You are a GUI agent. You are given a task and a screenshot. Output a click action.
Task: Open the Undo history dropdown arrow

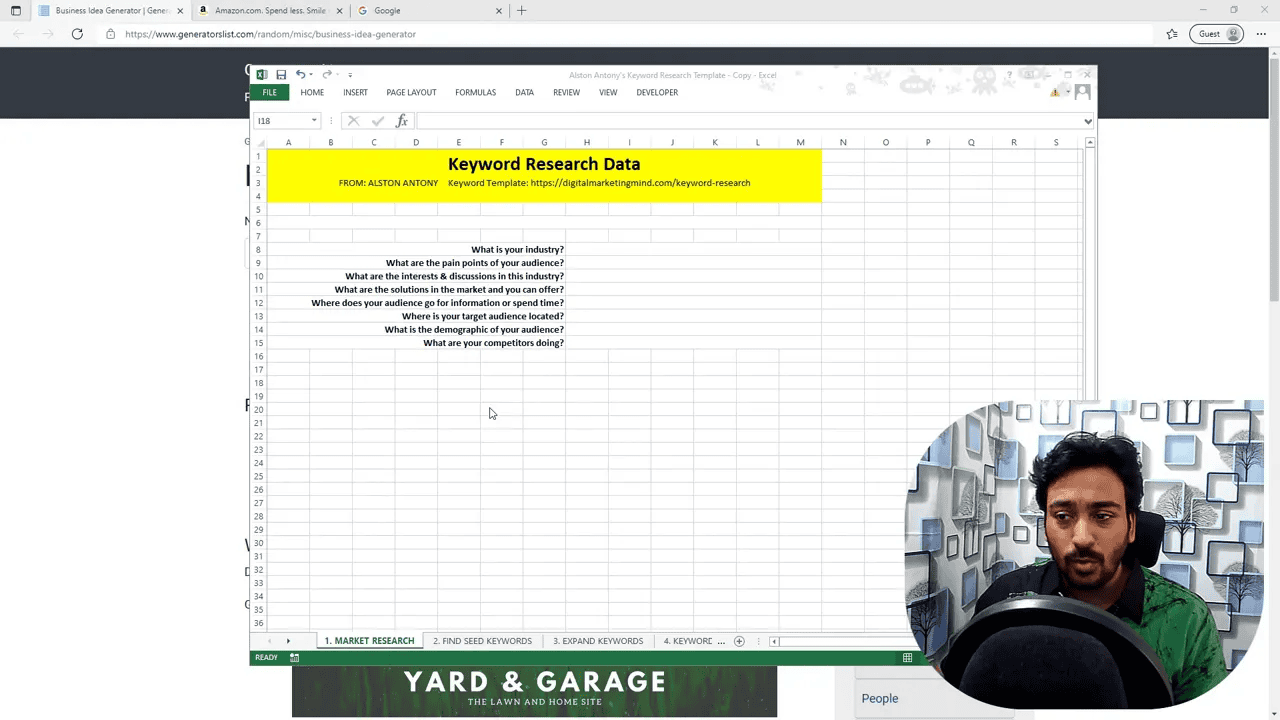pyautogui.click(x=311, y=74)
